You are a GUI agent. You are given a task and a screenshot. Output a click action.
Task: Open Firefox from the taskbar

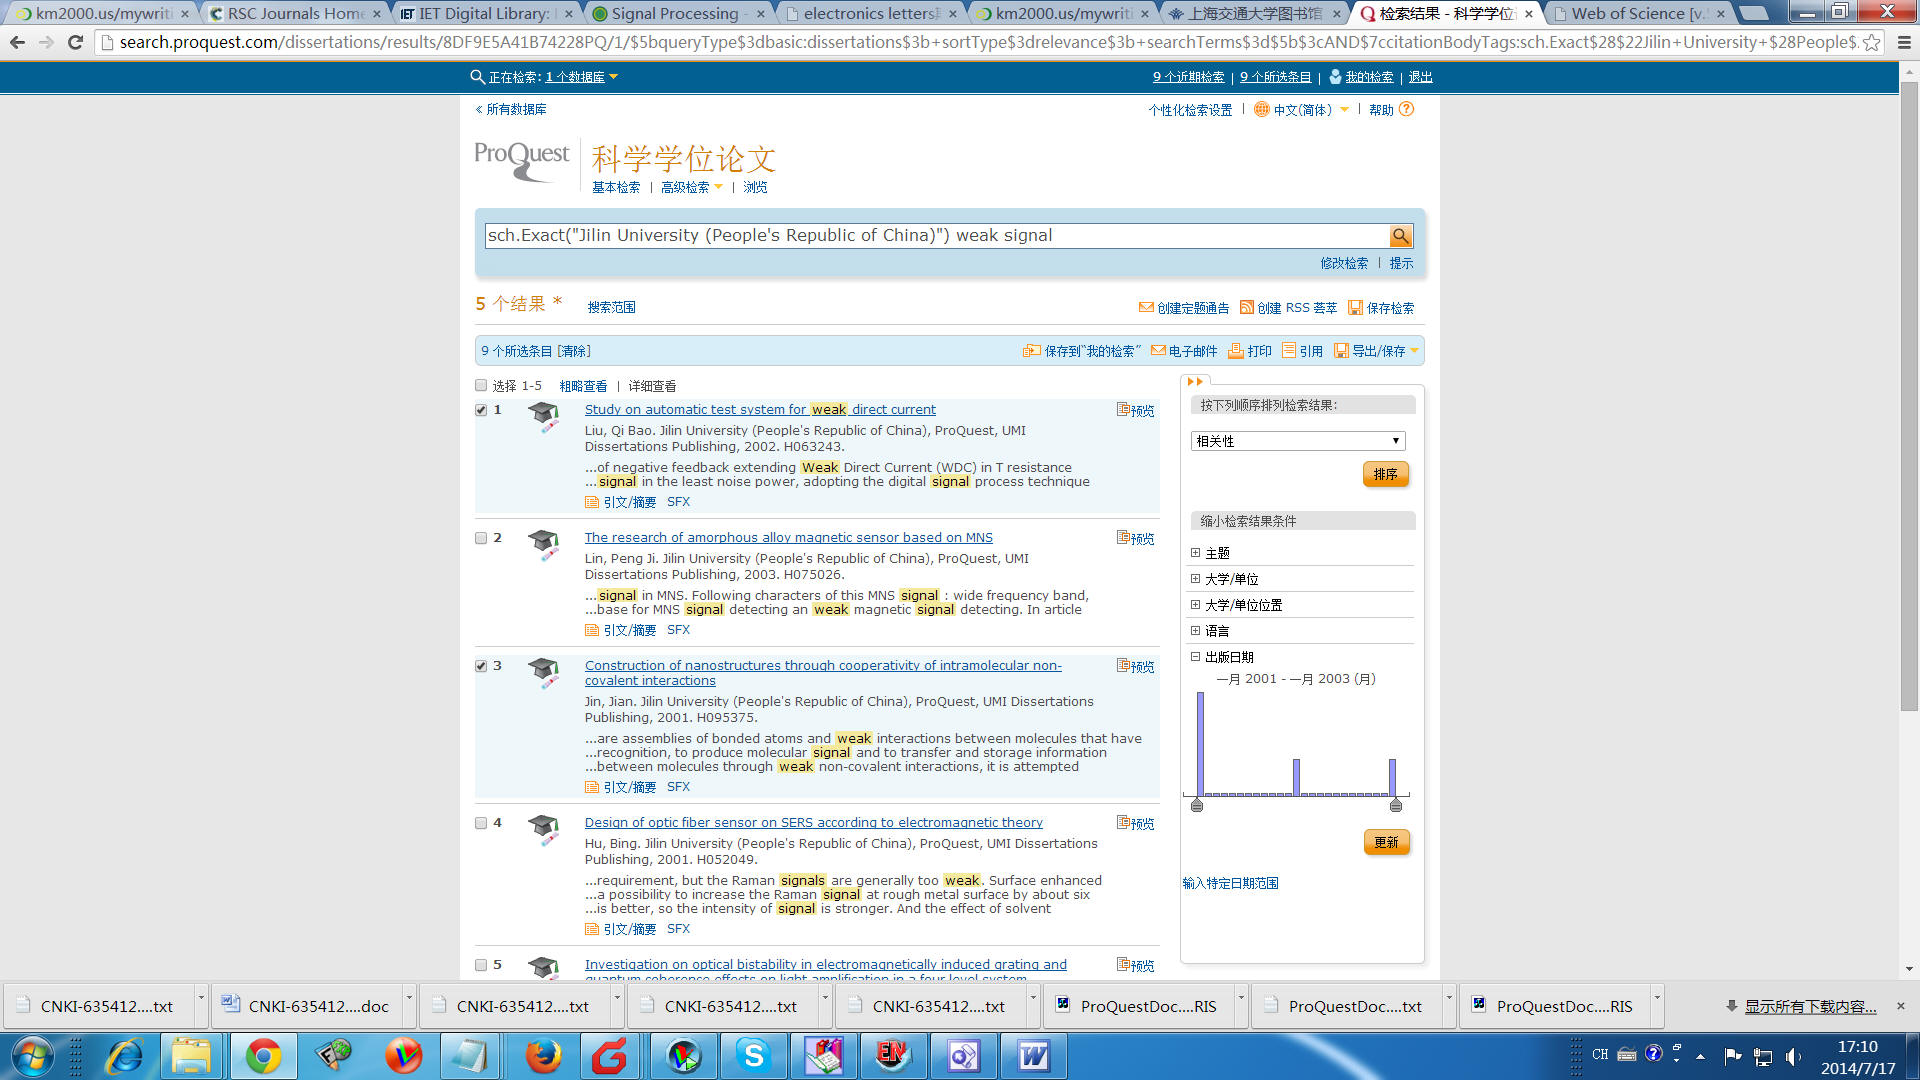[543, 1056]
